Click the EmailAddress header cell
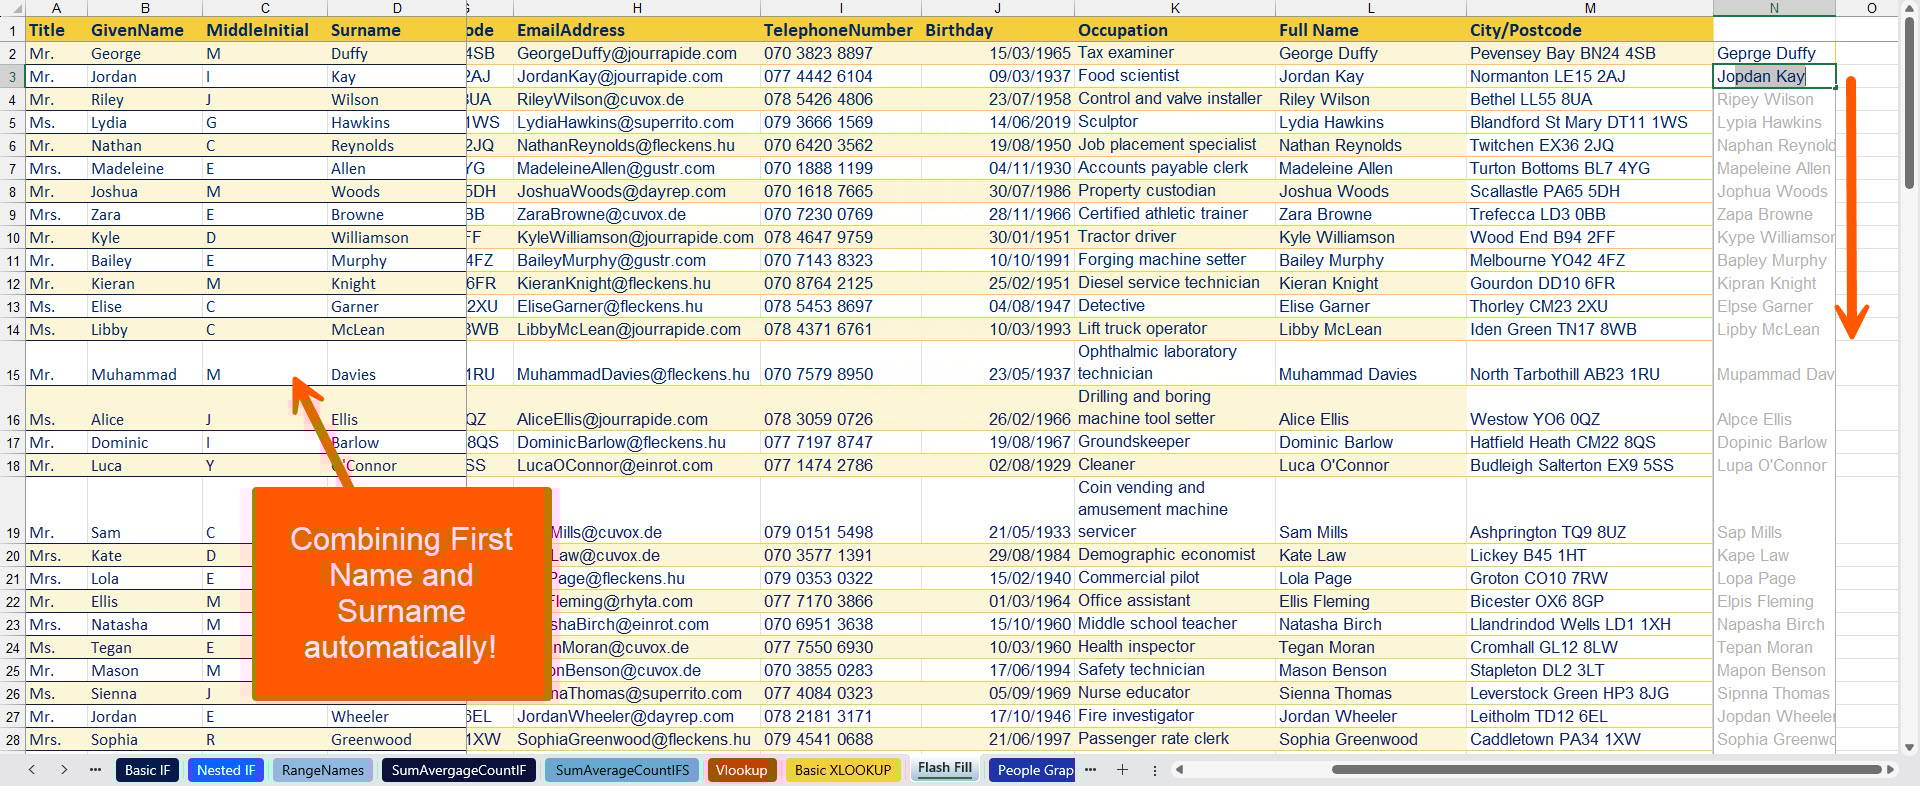 click(637, 30)
